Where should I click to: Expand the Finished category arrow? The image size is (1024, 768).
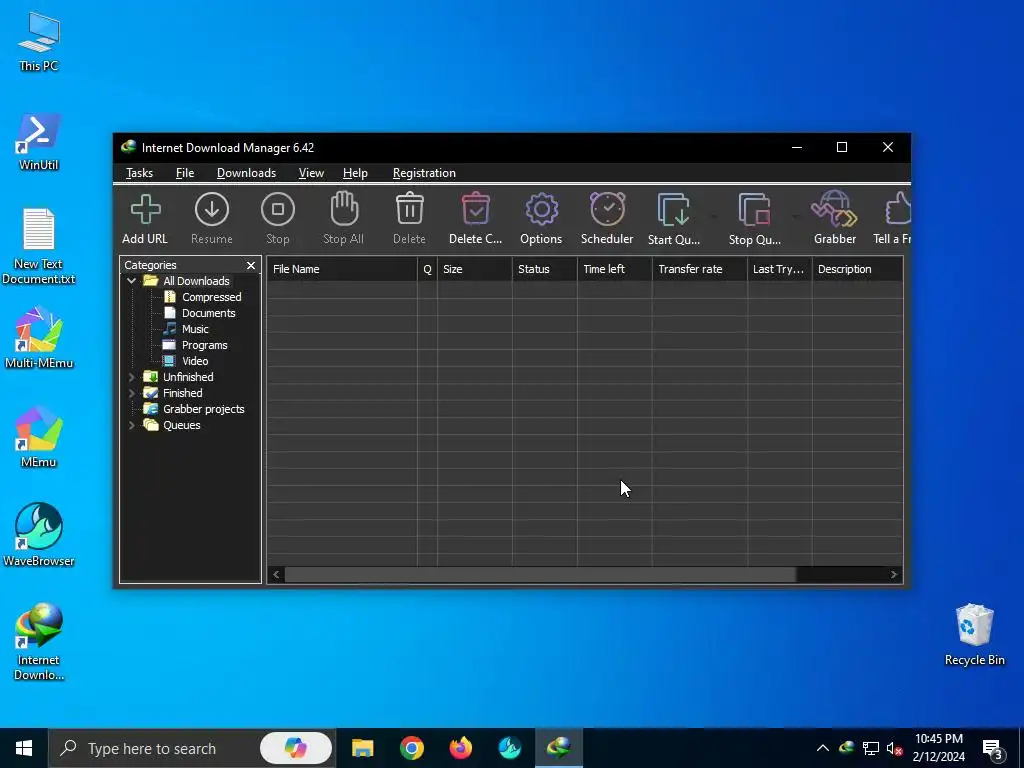[x=131, y=393]
